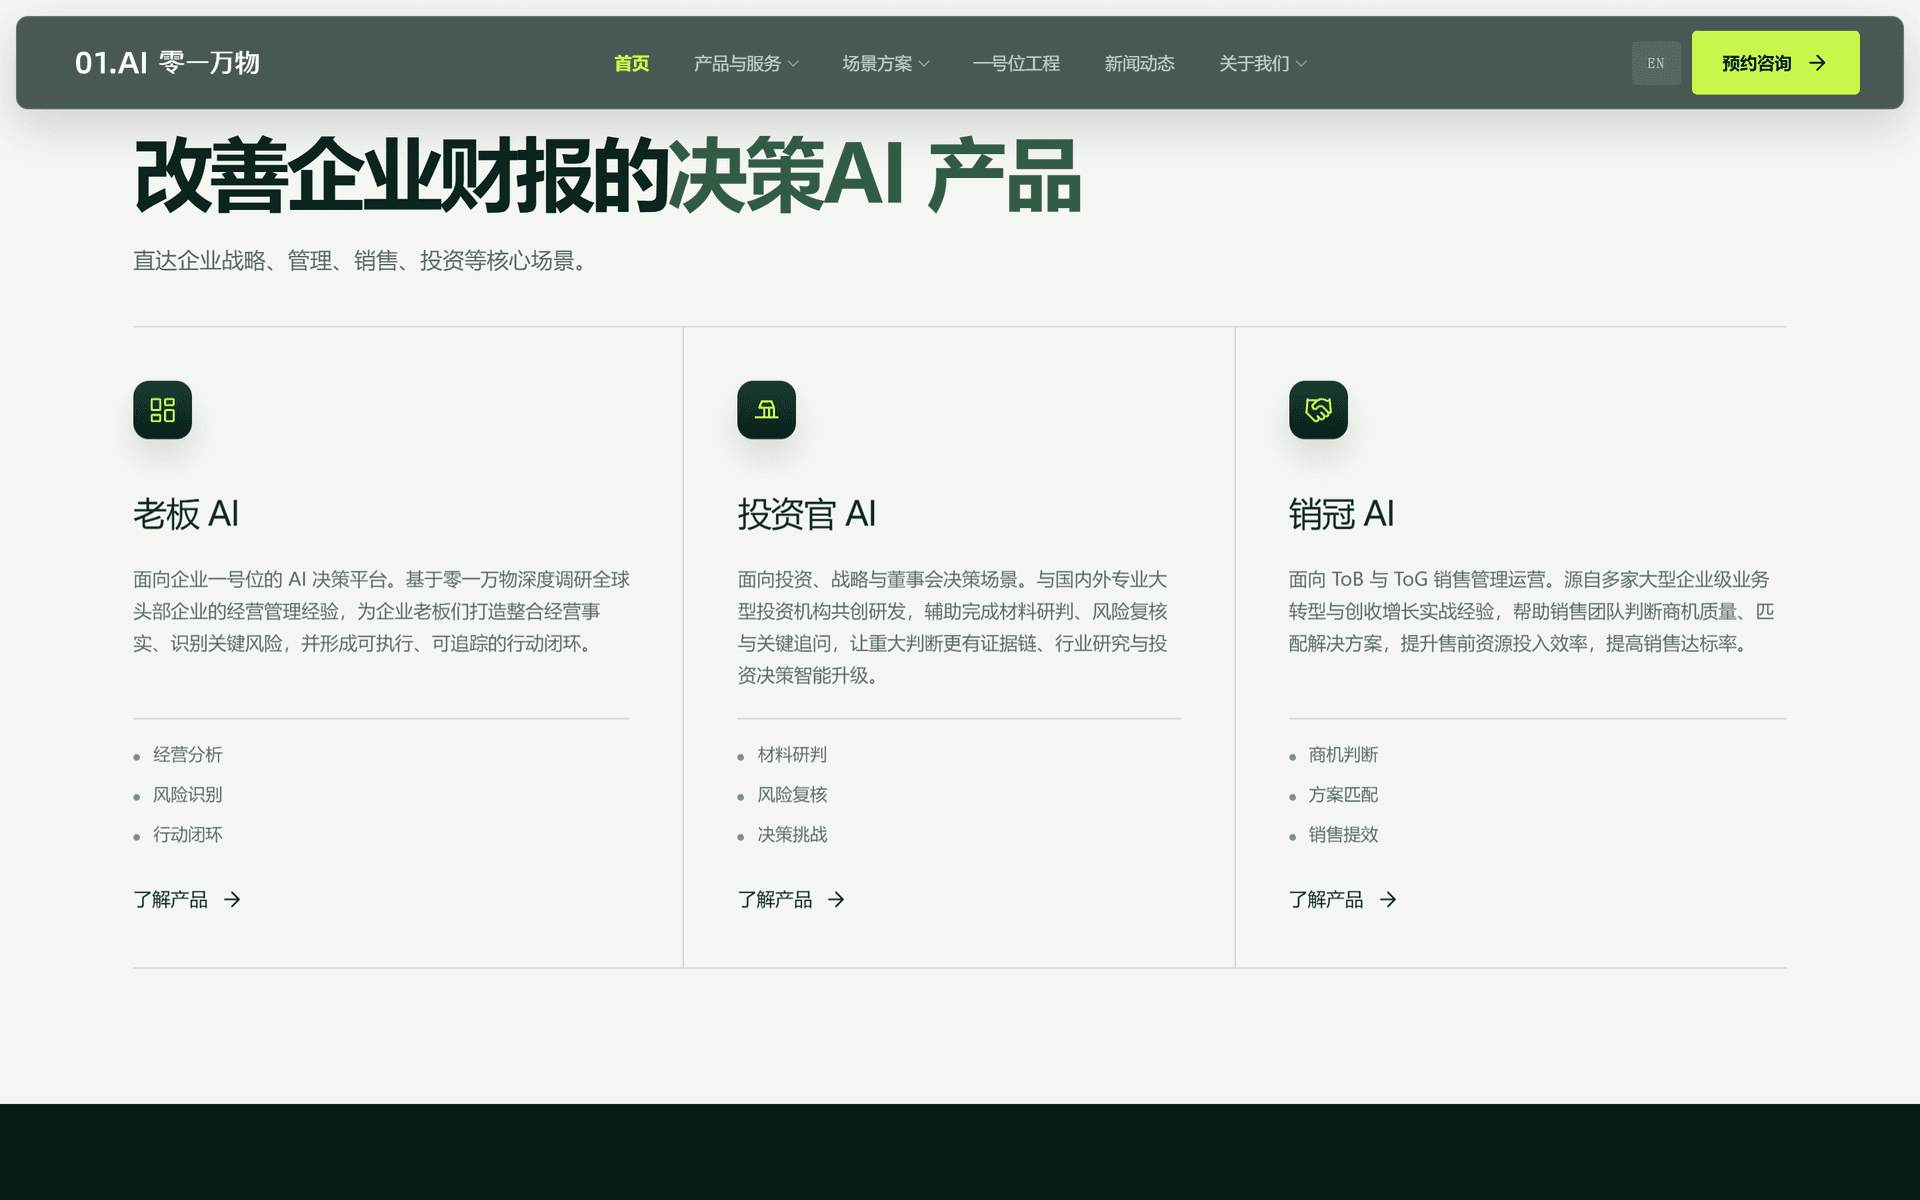The width and height of the screenshot is (1920, 1200).
Task: Select the 老板 AI heading
Action: click(186, 514)
